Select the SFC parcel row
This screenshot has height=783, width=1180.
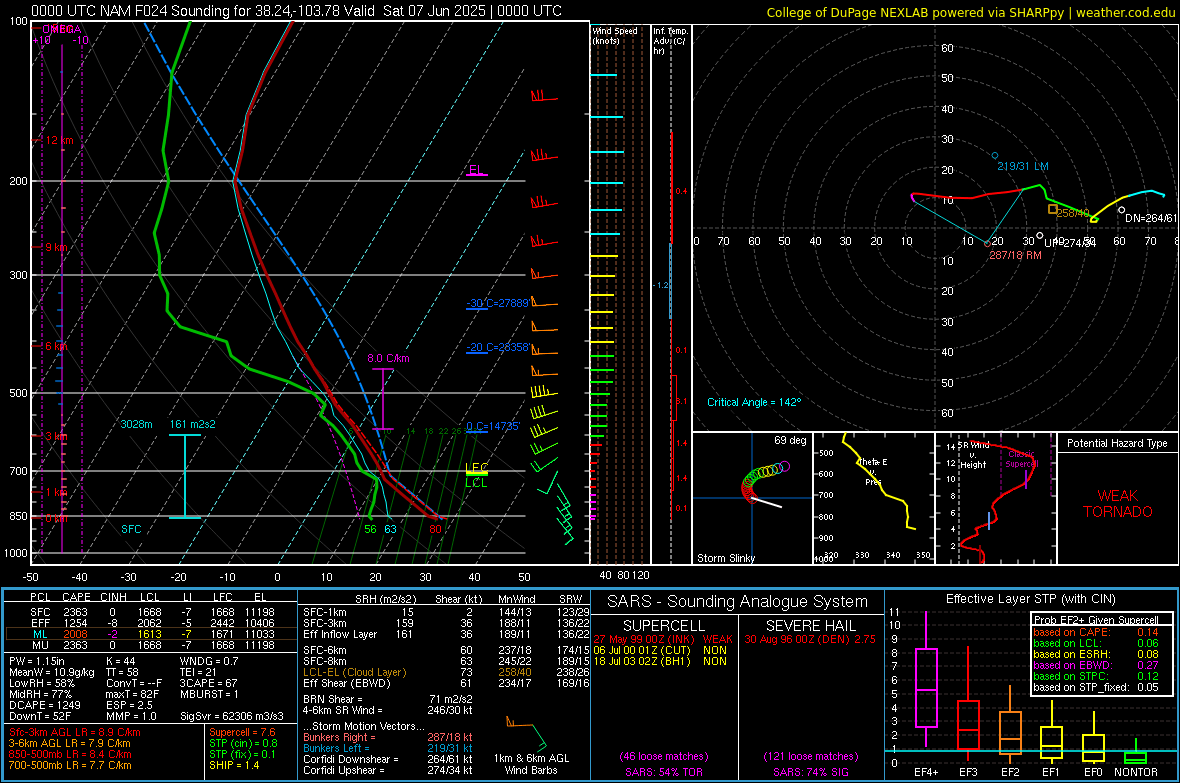(x=152, y=612)
